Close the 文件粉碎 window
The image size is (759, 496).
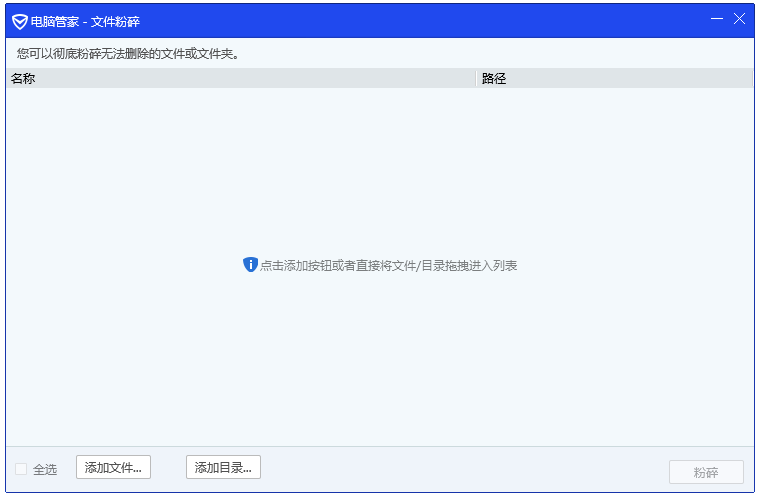[x=739, y=19]
